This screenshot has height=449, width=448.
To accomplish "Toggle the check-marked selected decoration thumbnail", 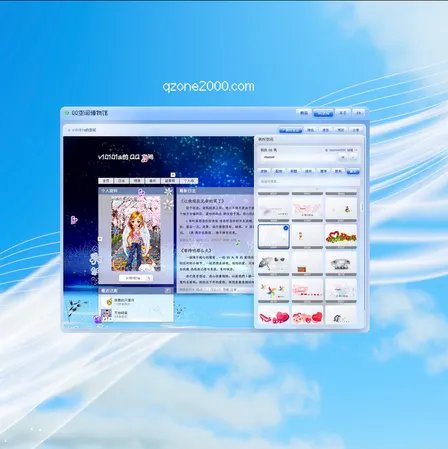I will point(273,236).
